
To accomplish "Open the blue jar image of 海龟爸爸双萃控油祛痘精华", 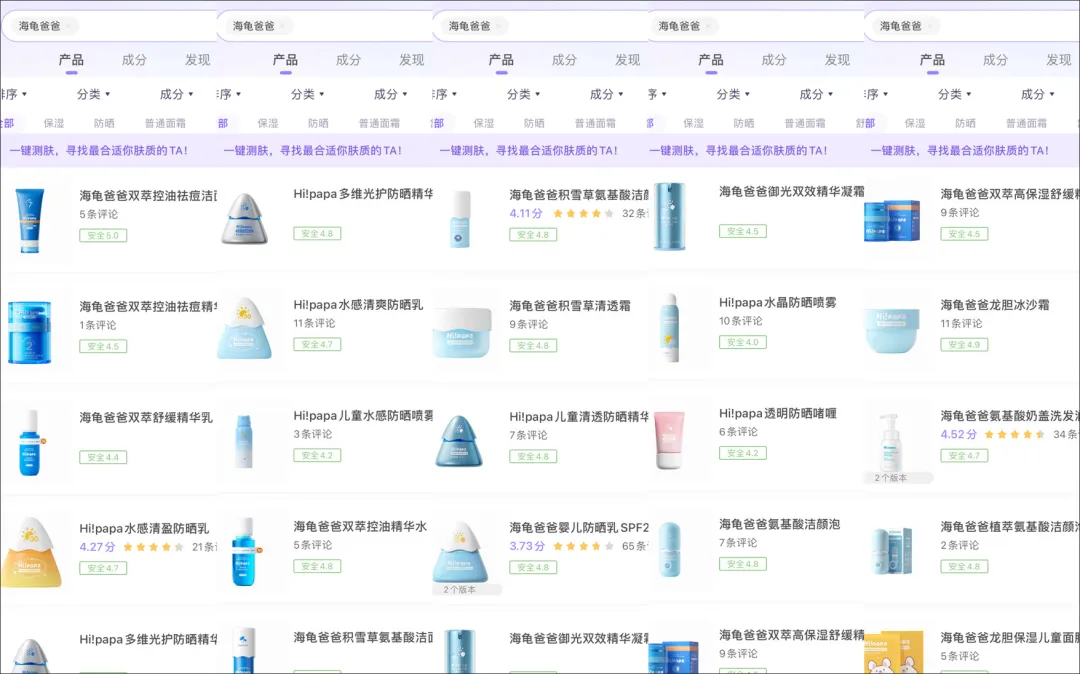I will (30, 332).
